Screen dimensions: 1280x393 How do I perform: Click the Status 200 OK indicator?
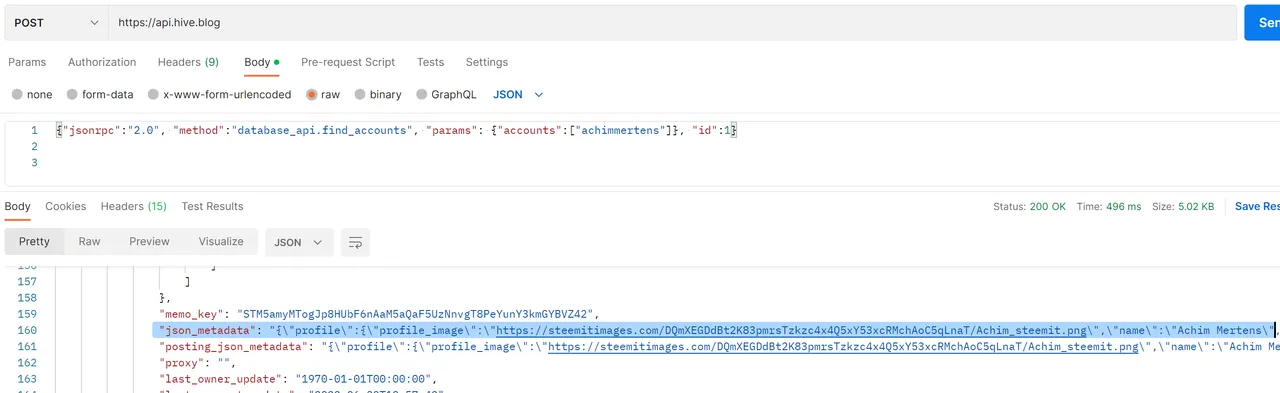pyautogui.click(x=1029, y=206)
